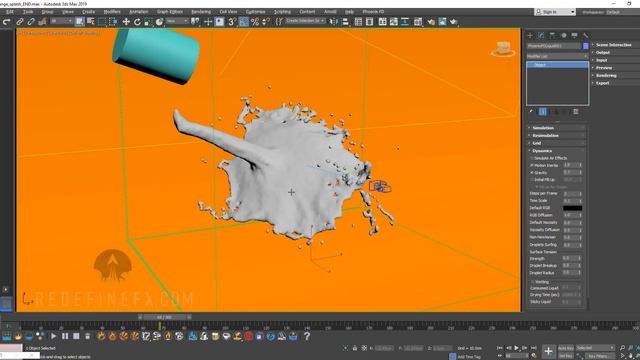Switch to the Motion command panel tab
This screenshot has height=360, width=640.
click(x=563, y=36)
